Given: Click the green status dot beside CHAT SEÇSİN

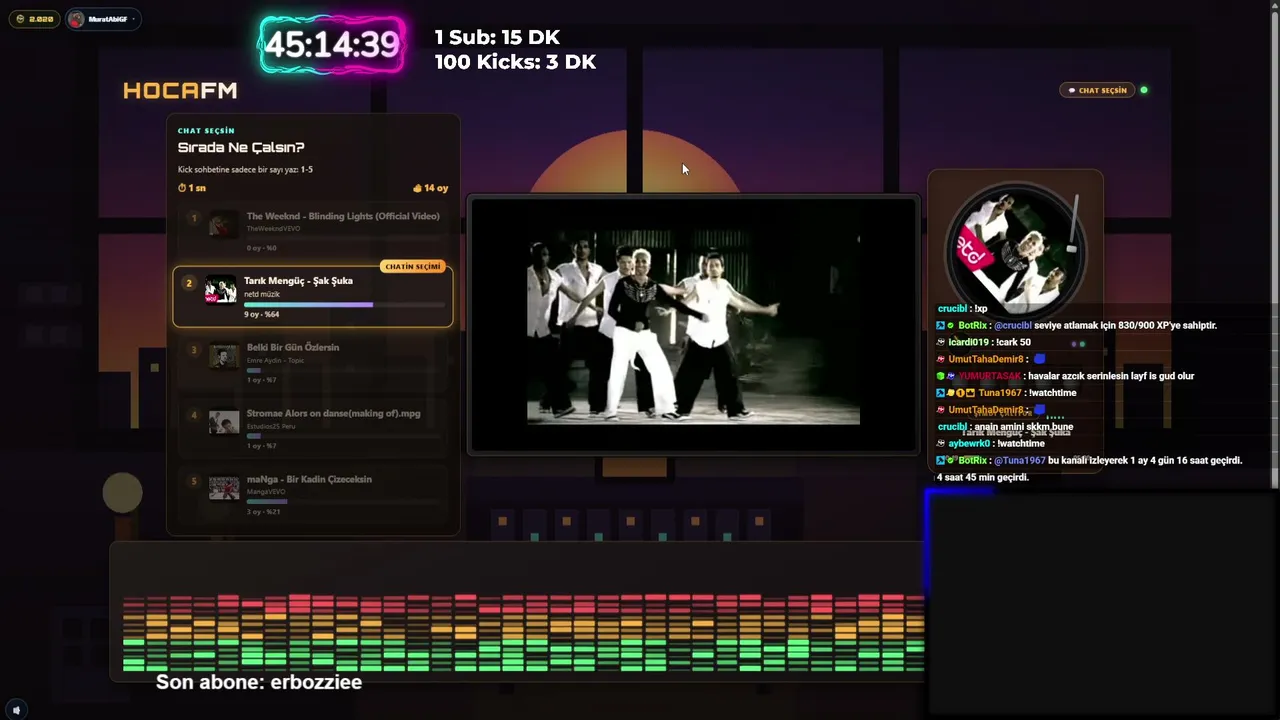Looking at the screenshot, I should pyautogui.click(x=1144, y=90).
